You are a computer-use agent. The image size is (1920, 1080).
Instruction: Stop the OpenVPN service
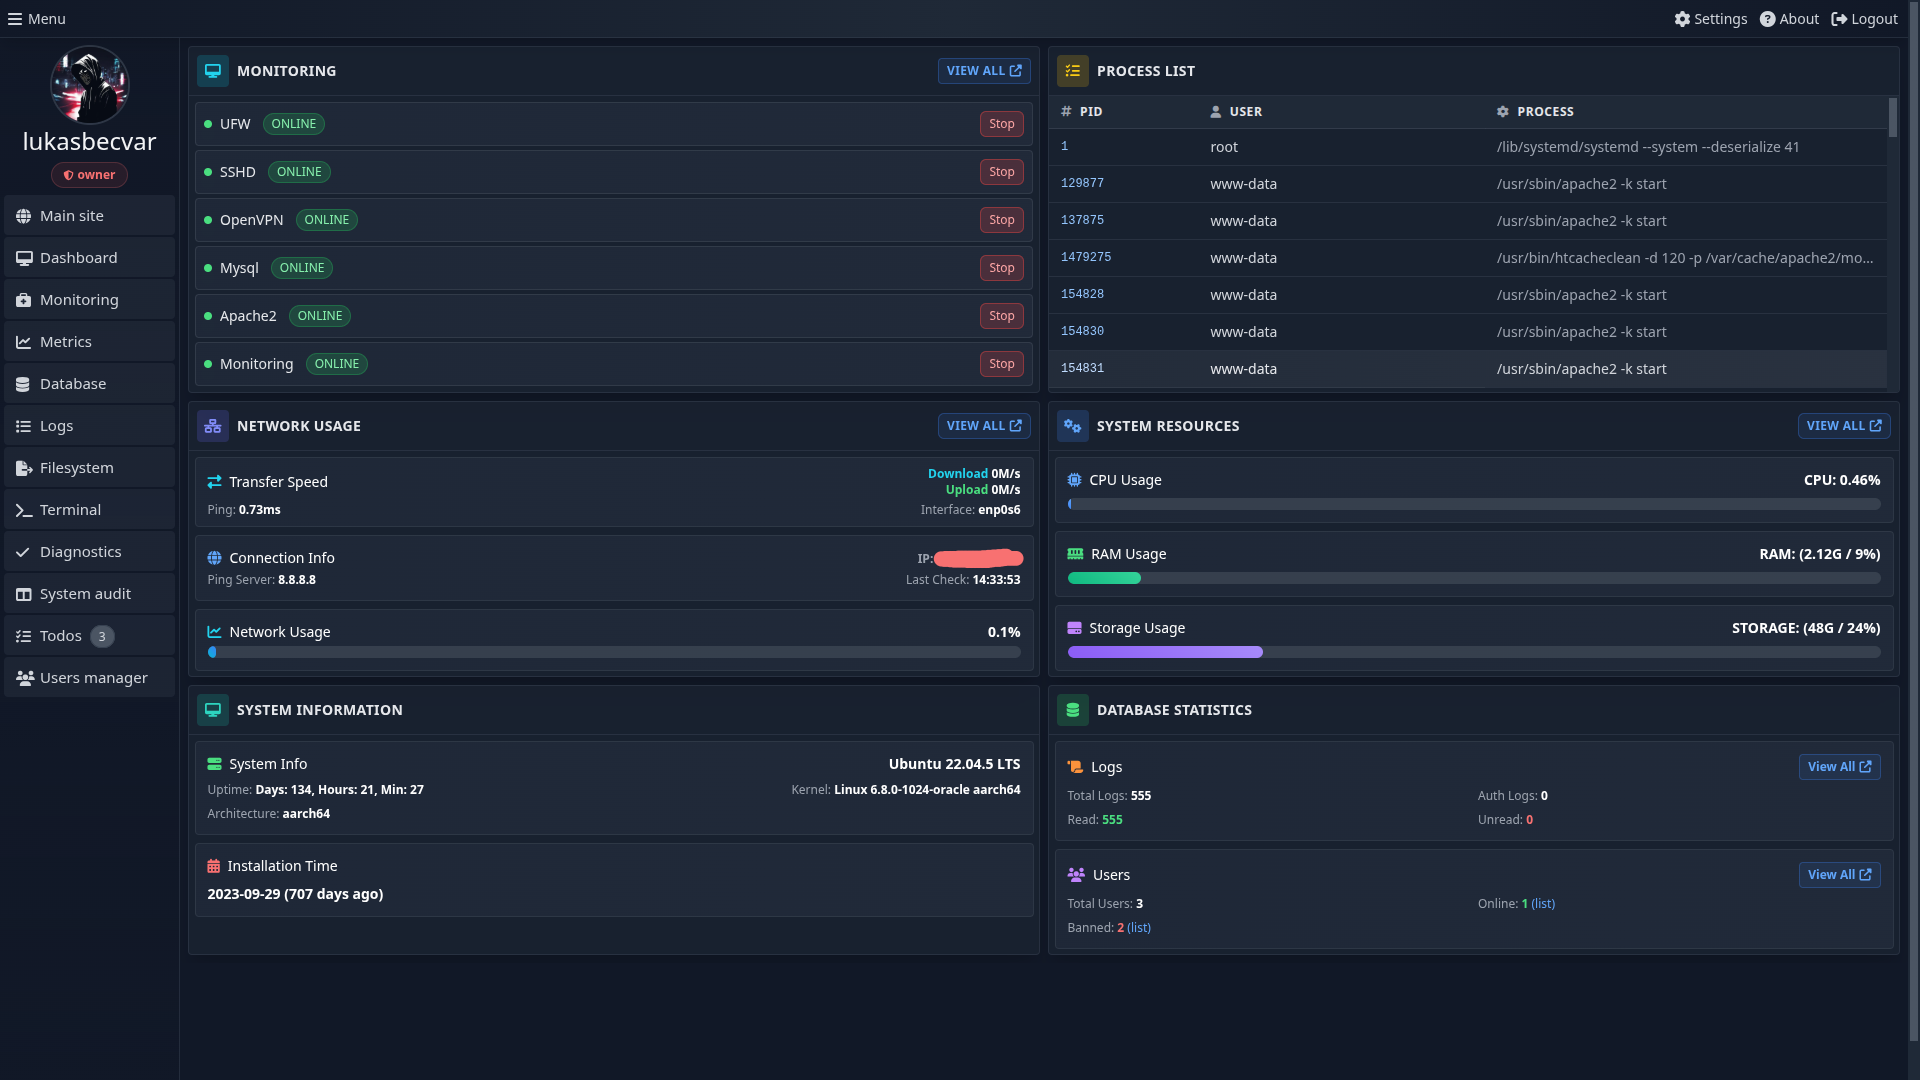1000,219
